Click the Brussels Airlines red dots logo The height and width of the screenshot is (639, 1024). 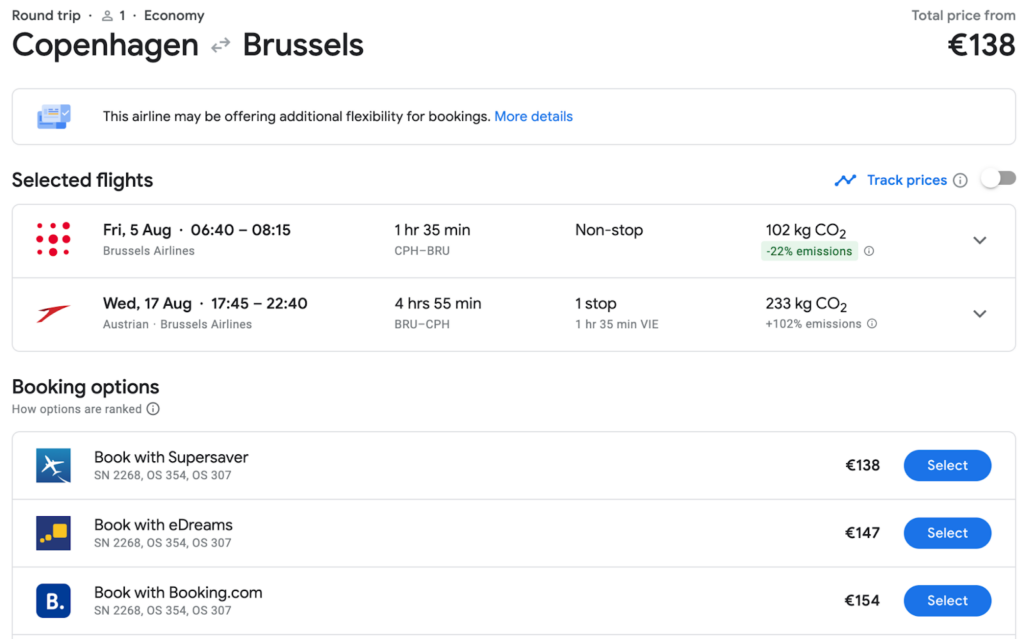tap(53, 240)
